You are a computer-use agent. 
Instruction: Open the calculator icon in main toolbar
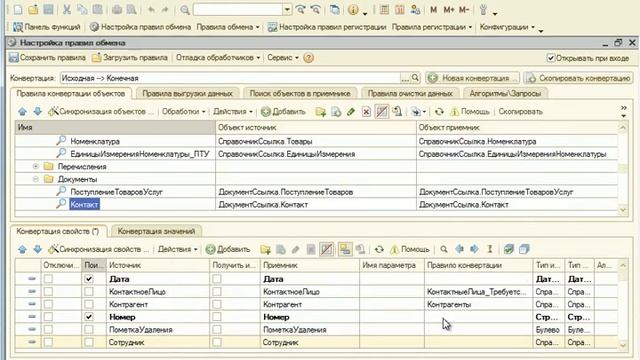(384, 9)
